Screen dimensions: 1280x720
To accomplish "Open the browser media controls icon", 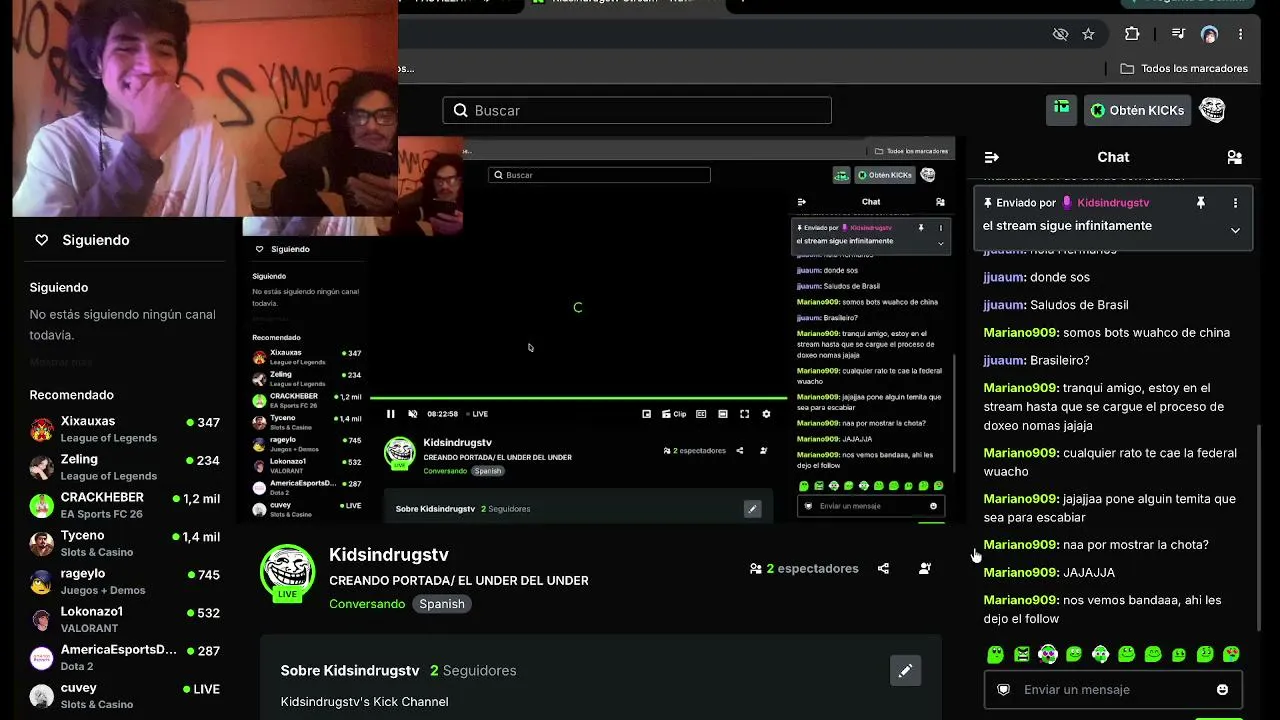I will pos(1179,34).
